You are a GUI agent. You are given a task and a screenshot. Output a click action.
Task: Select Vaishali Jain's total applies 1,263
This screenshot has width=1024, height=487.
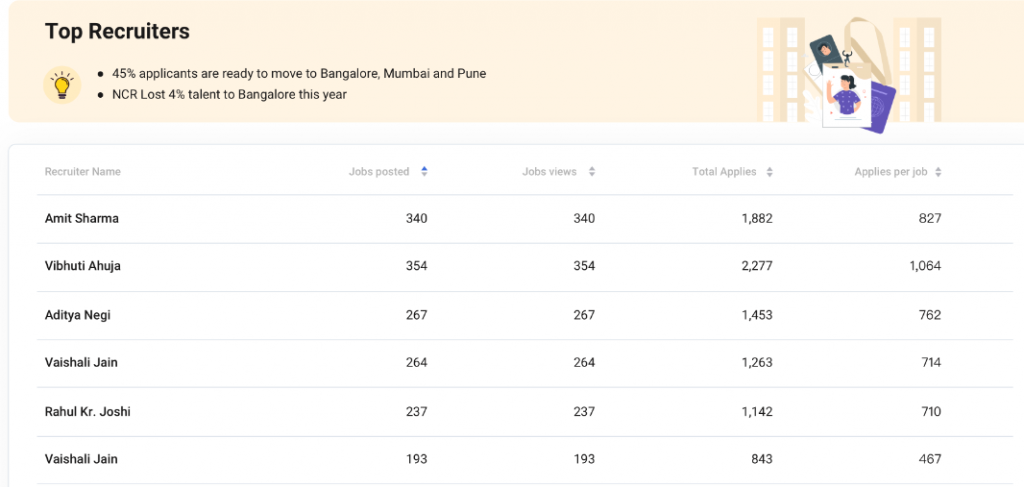pyautogui.click(x=757, y=362)
